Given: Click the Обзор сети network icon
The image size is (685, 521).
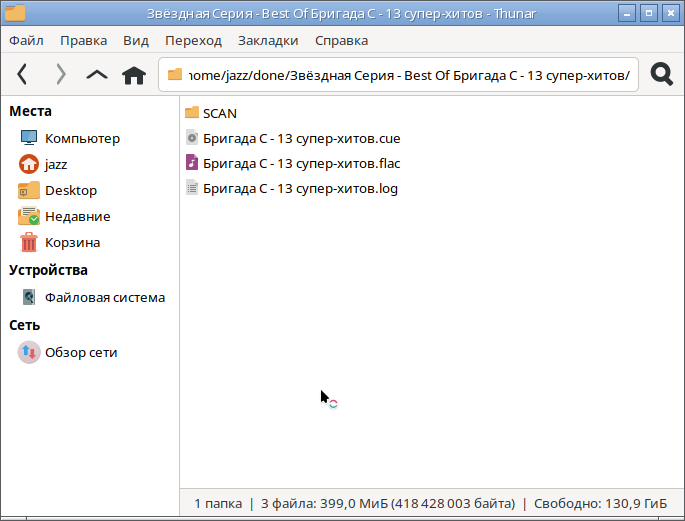Looking at the screenshot, I should pyautogui.click(x=29, y=352).
